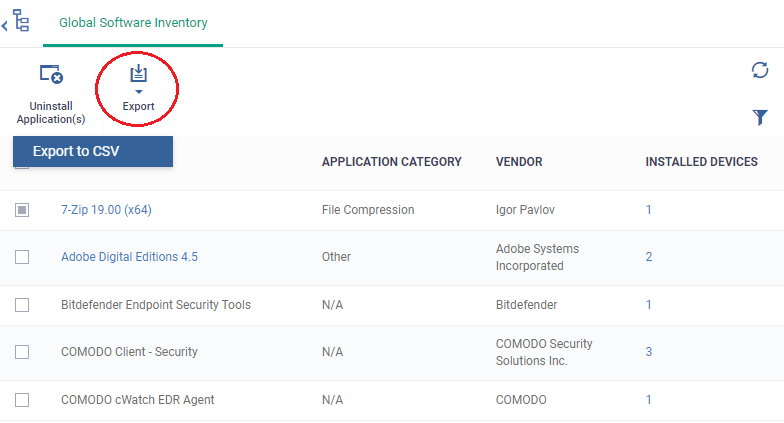Image resolution: width=784 pixels, height=423 pixels.
Task: Click Bitdefender Endpoint Security Tools name
Action: coord(156,305)
